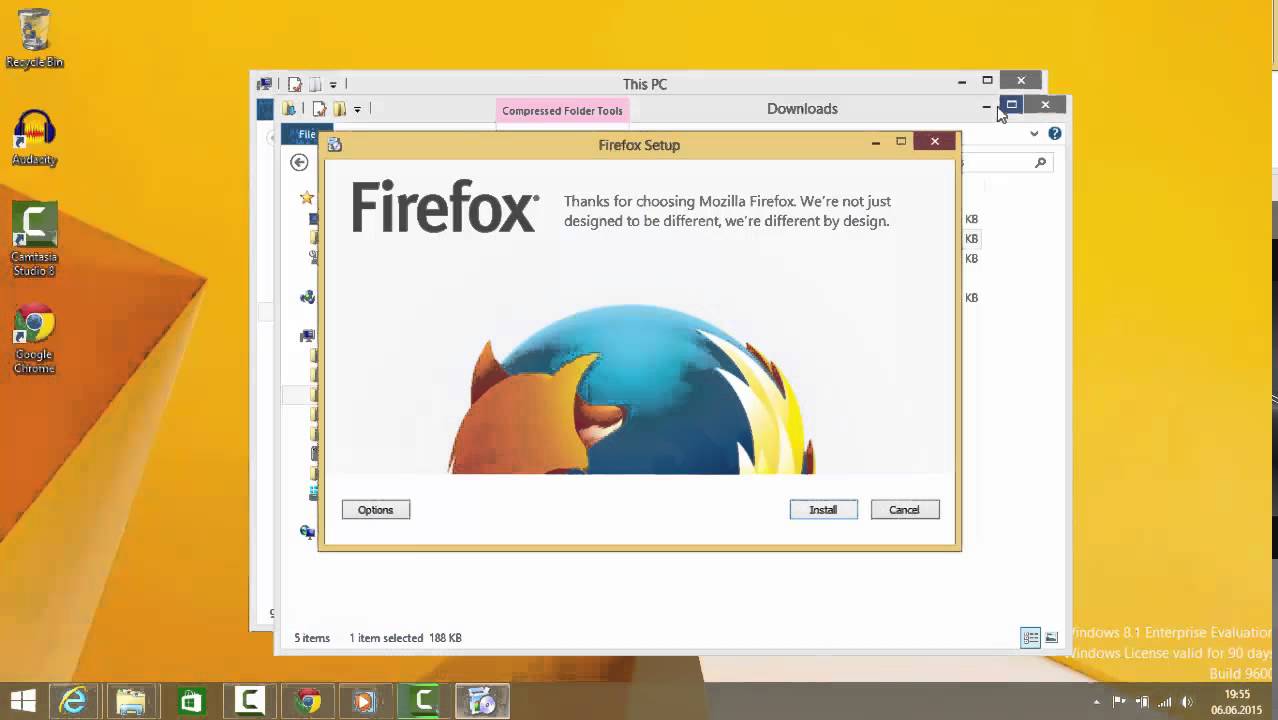Minimize the Firefox Setup window
1278x720 pixels.
point(876,142)
